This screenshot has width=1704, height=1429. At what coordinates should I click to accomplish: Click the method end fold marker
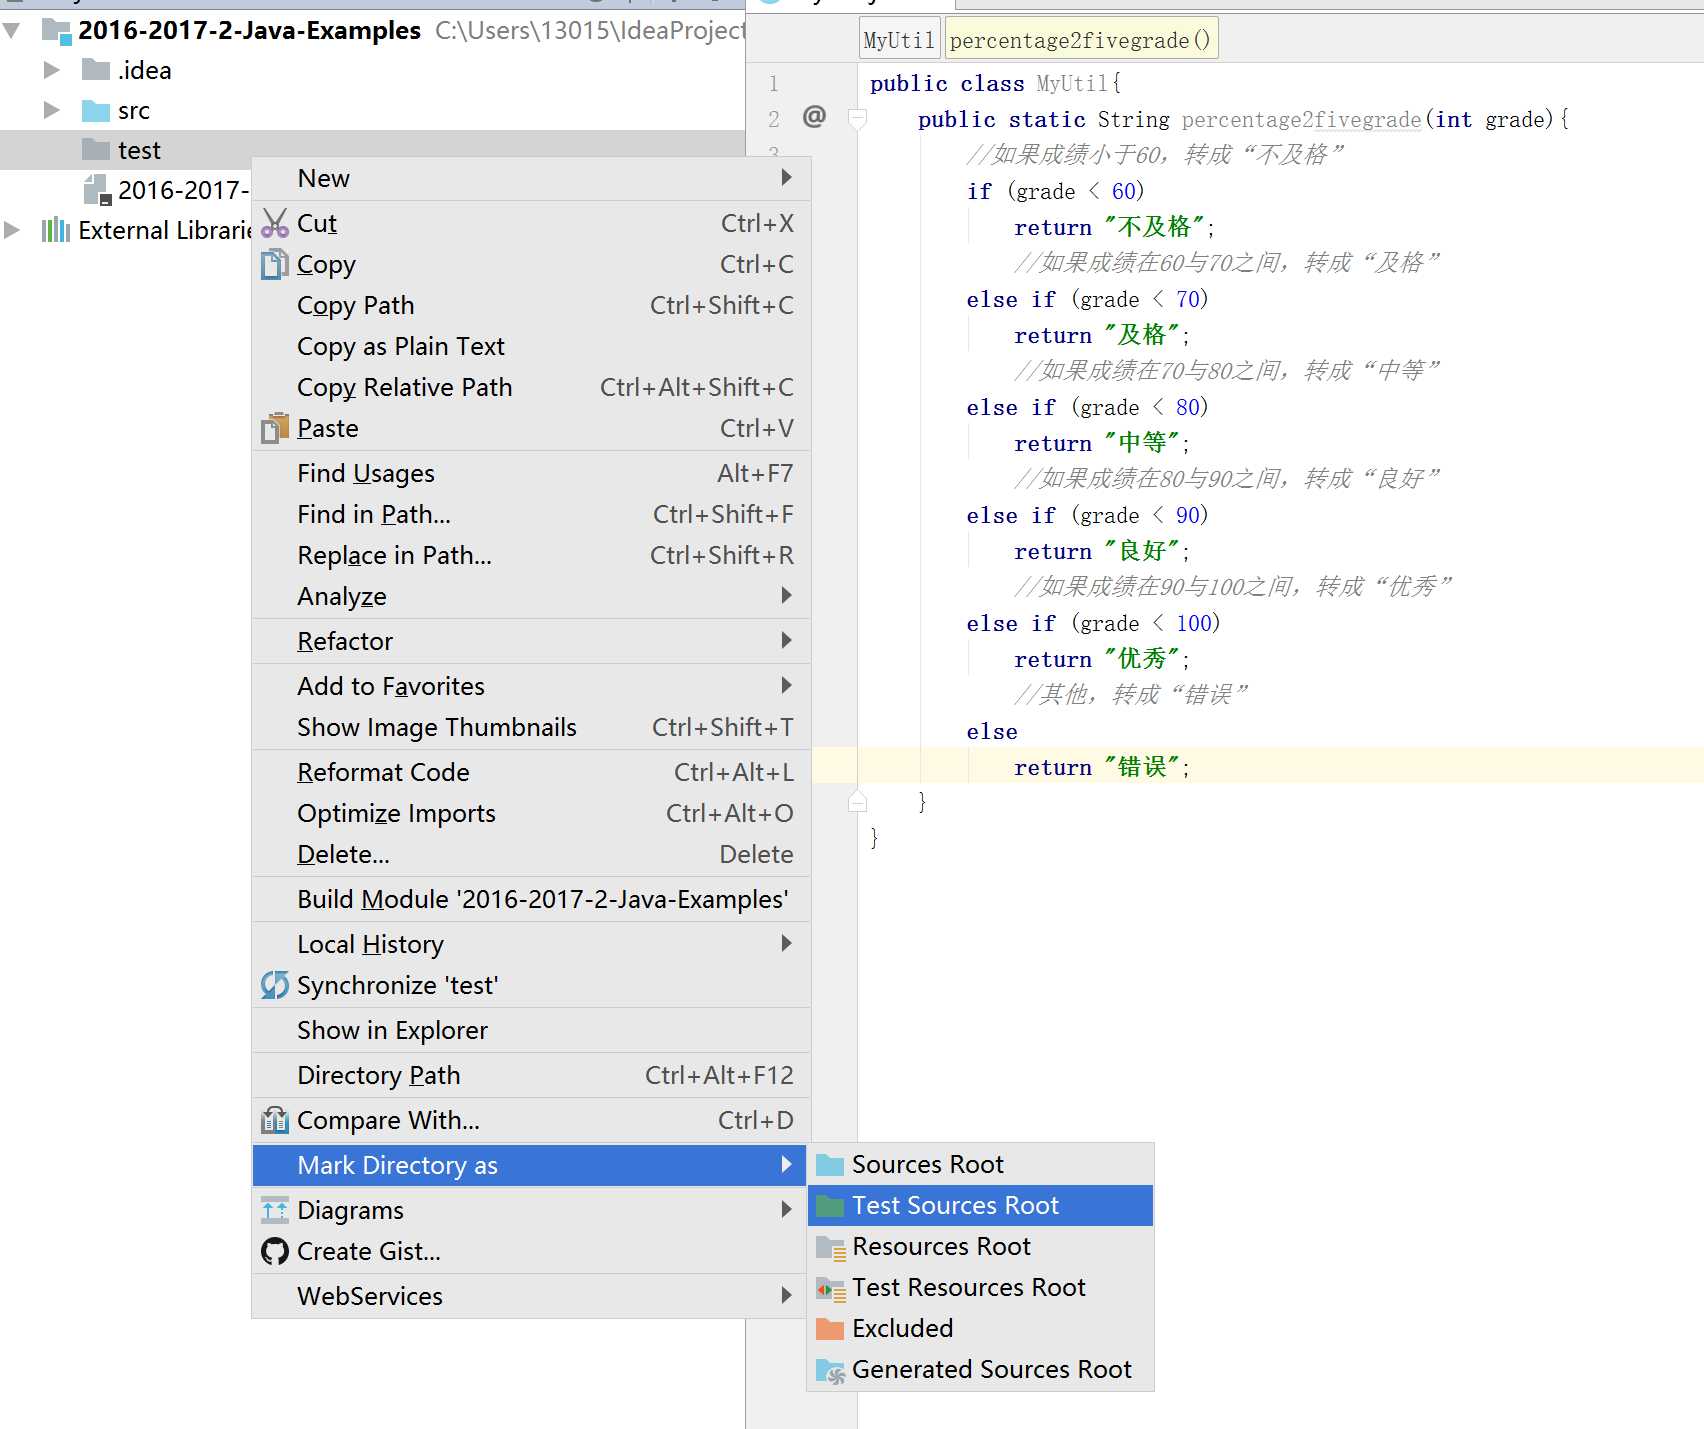coord(857,800)
